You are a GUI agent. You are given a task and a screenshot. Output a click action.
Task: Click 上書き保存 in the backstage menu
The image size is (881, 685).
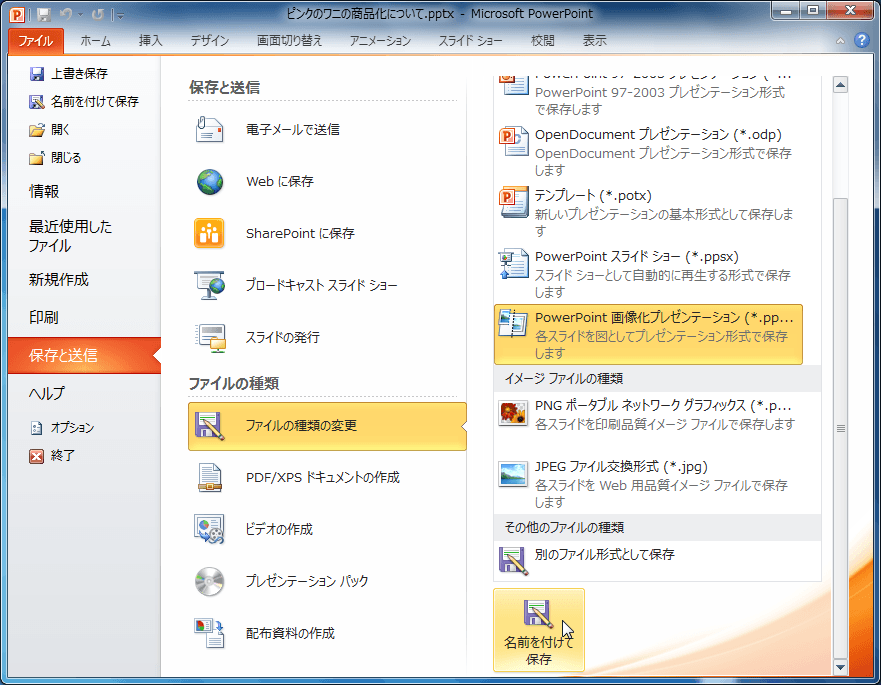pyautogui.click(x=69, y=74)
